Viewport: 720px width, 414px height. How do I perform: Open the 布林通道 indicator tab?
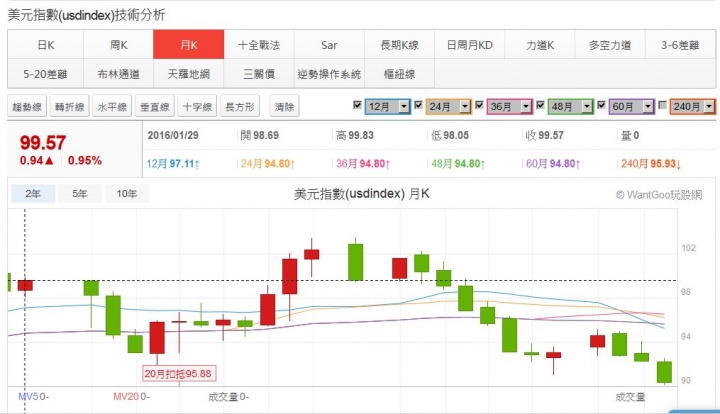pyautogui.click(x=118, y=73)
